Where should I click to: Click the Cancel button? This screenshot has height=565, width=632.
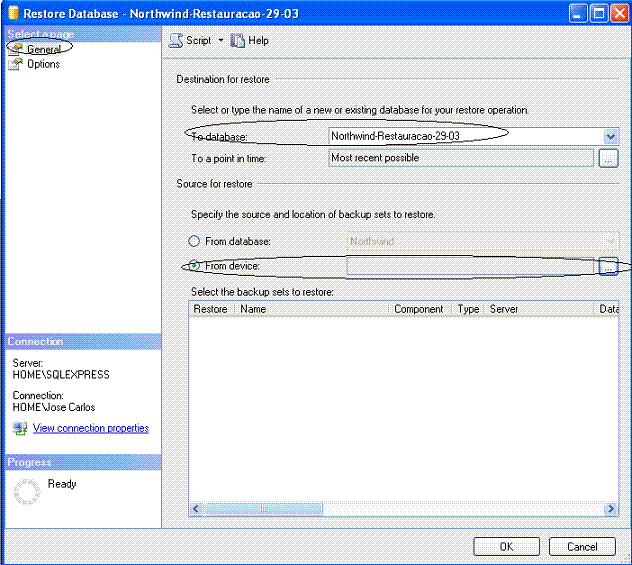[582, 546]
